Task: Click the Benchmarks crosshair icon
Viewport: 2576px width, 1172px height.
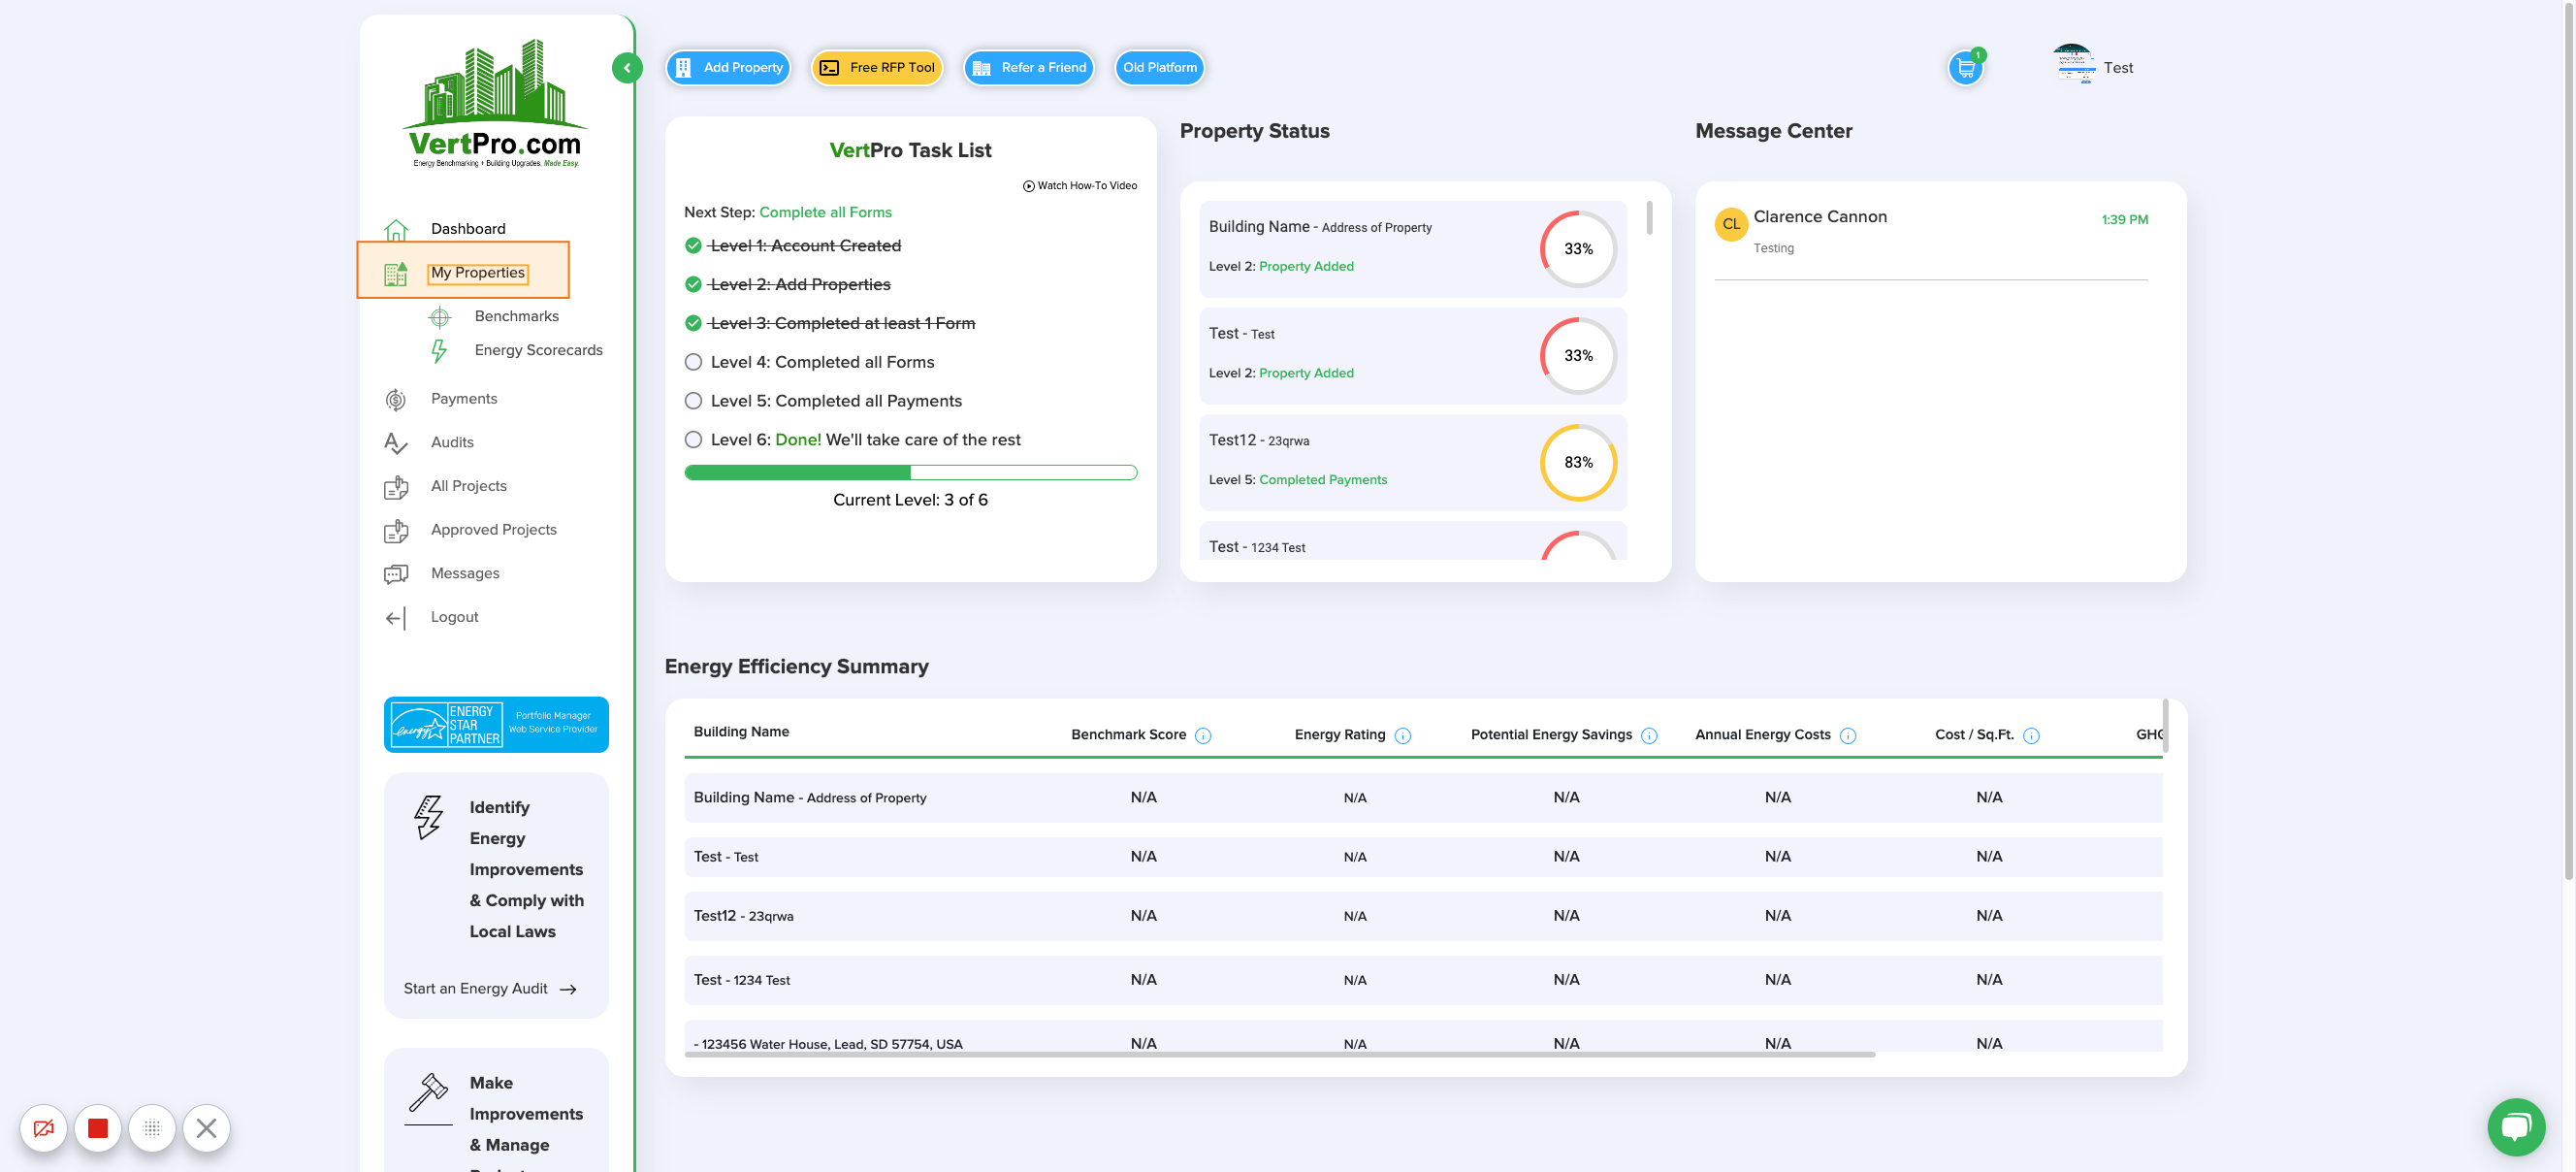Action: [x=439, y=317]
